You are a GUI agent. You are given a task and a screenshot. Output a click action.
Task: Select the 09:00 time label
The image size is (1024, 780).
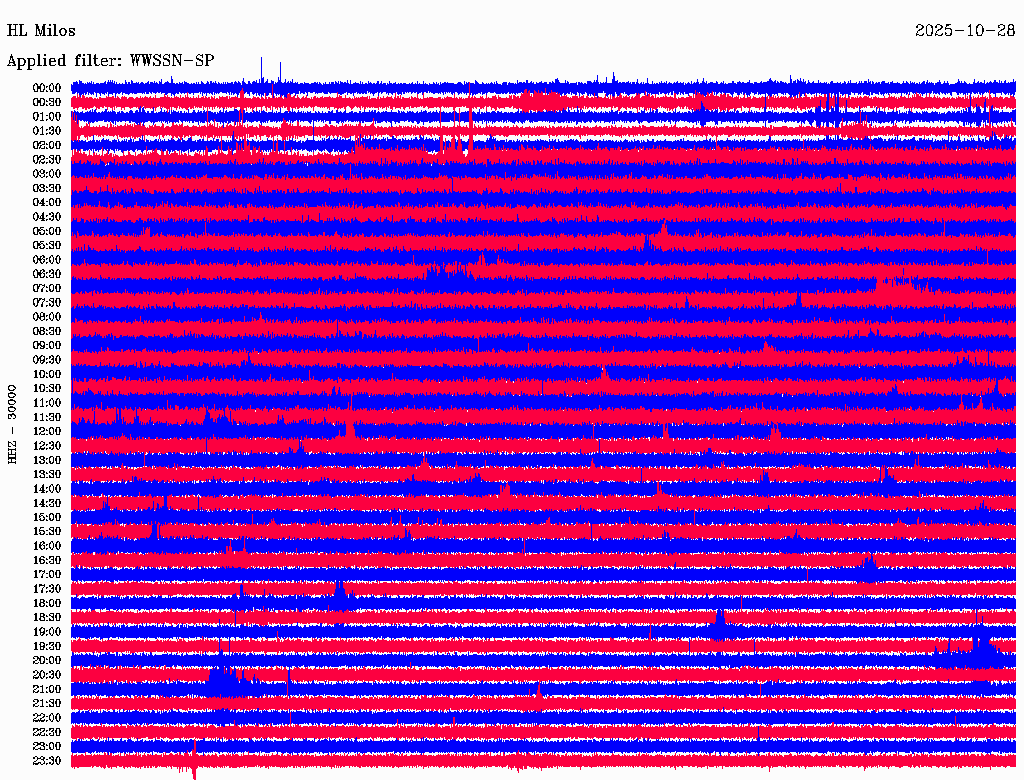(47, 346)
